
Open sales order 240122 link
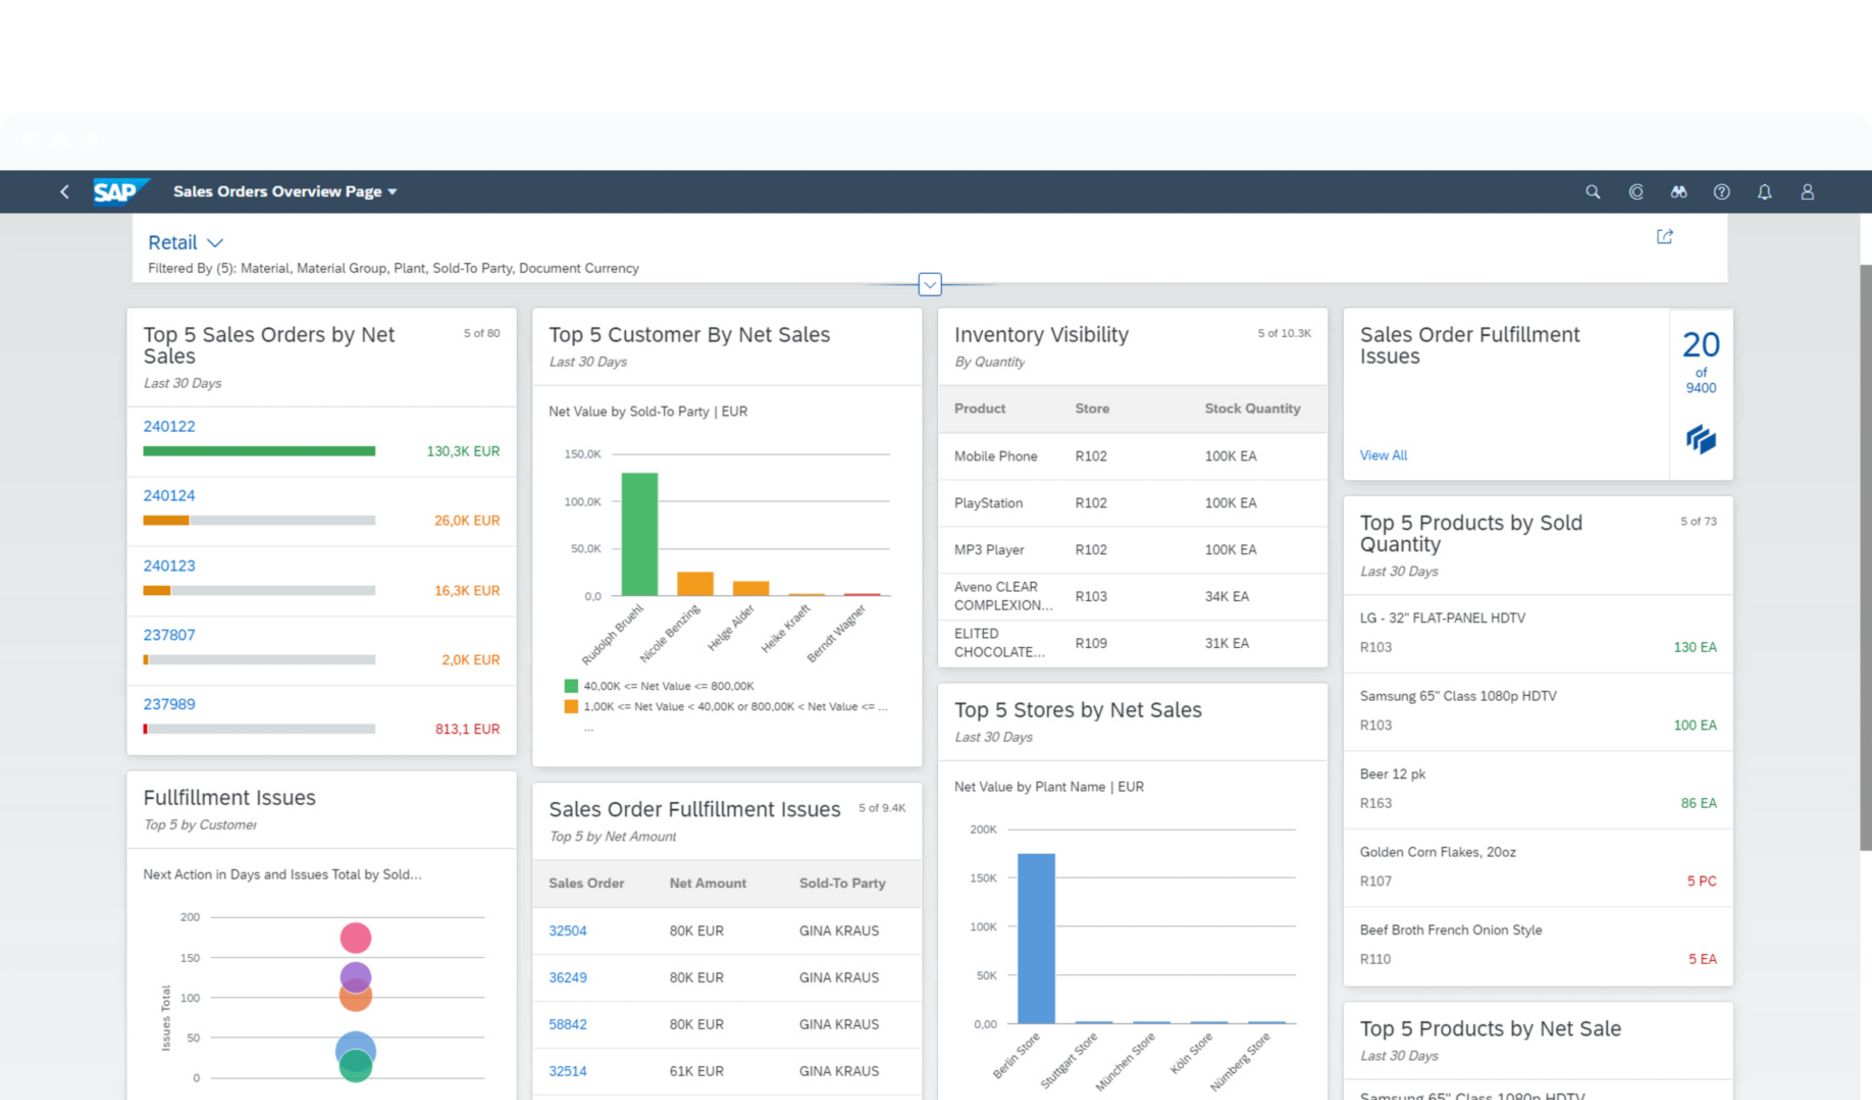pyautogui.click(x=168, y=426)
